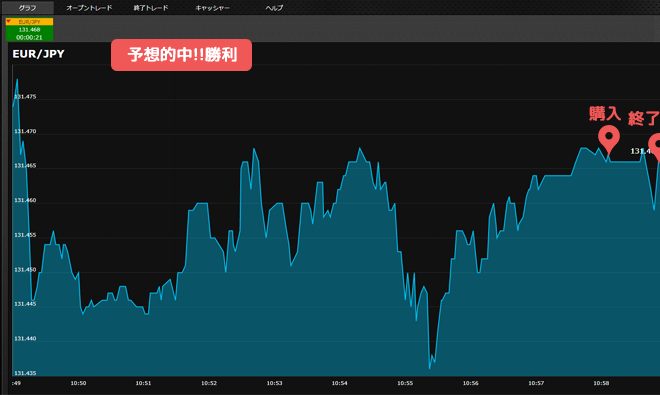Click the 131.455 price axis label
The height and width of the screenshot is (395, 660).
point(25,235)
